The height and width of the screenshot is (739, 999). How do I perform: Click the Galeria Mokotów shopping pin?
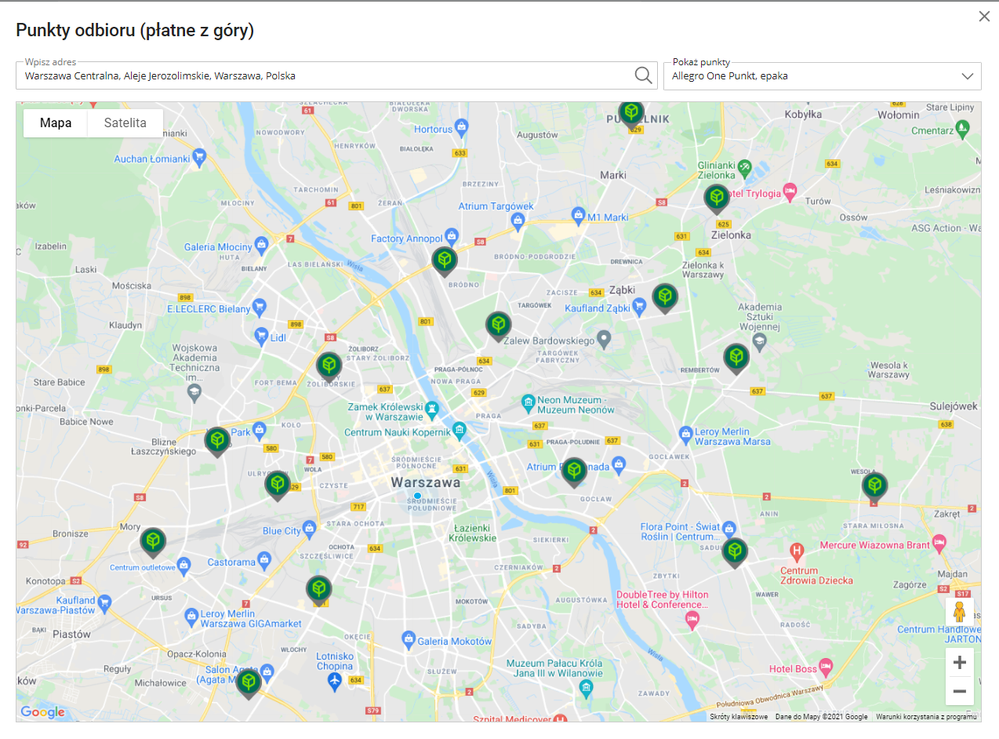click(x=408, y=639)
